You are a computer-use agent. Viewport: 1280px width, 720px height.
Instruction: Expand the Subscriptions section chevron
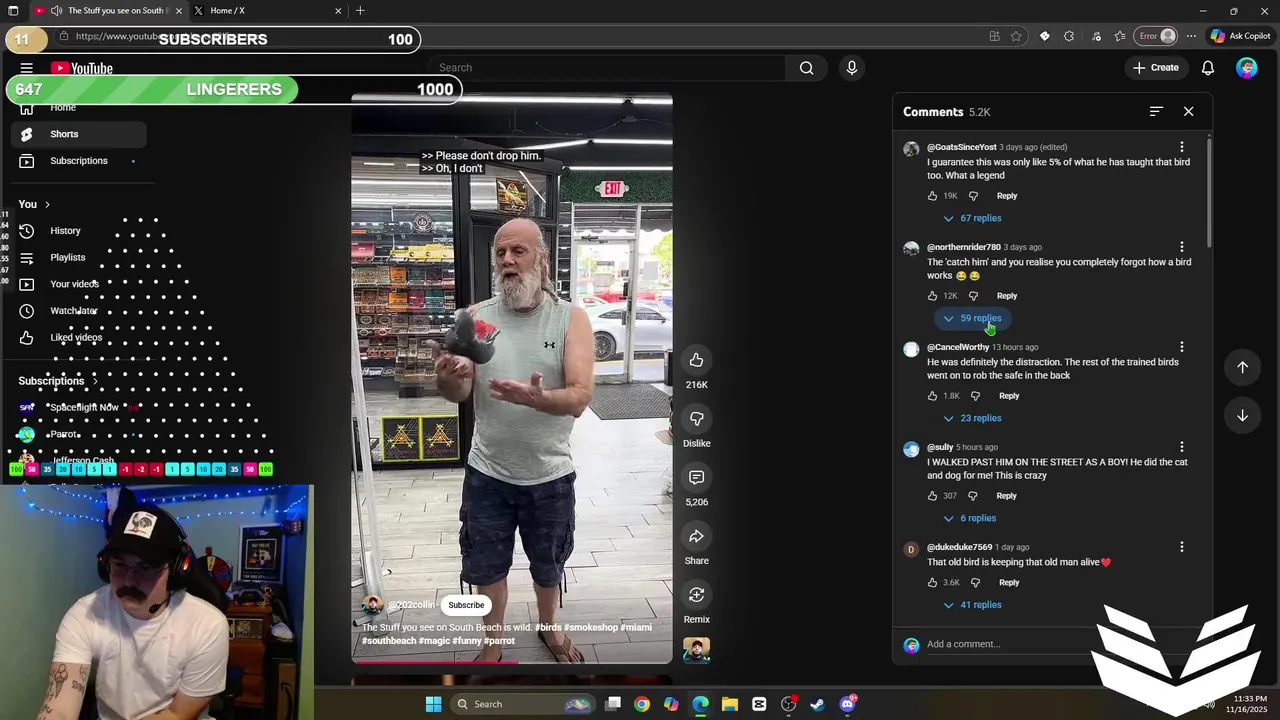click(x=96, y=381)
